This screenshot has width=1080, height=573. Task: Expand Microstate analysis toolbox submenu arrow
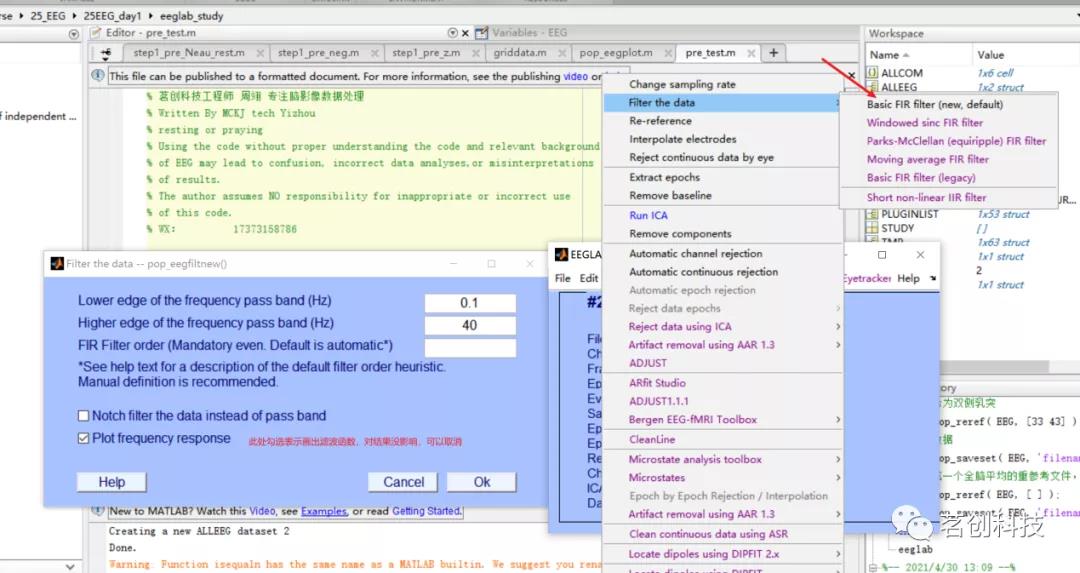tap(838, 459)
